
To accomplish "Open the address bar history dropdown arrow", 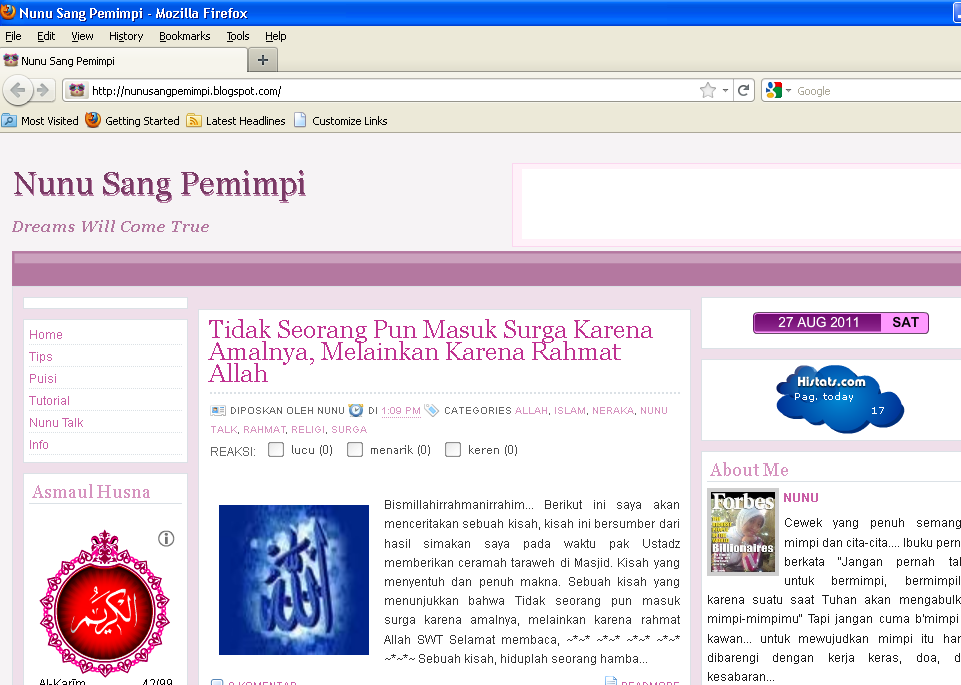I will [x=725, y=91].
